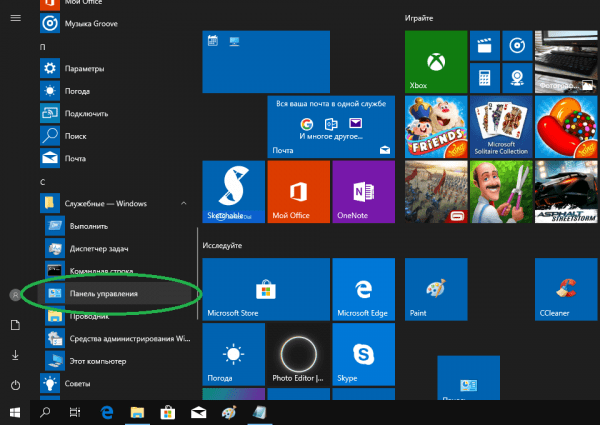Click the Исследуйте group header
The height and width of the screenshot is (425, 600).
tap(222, 246)
